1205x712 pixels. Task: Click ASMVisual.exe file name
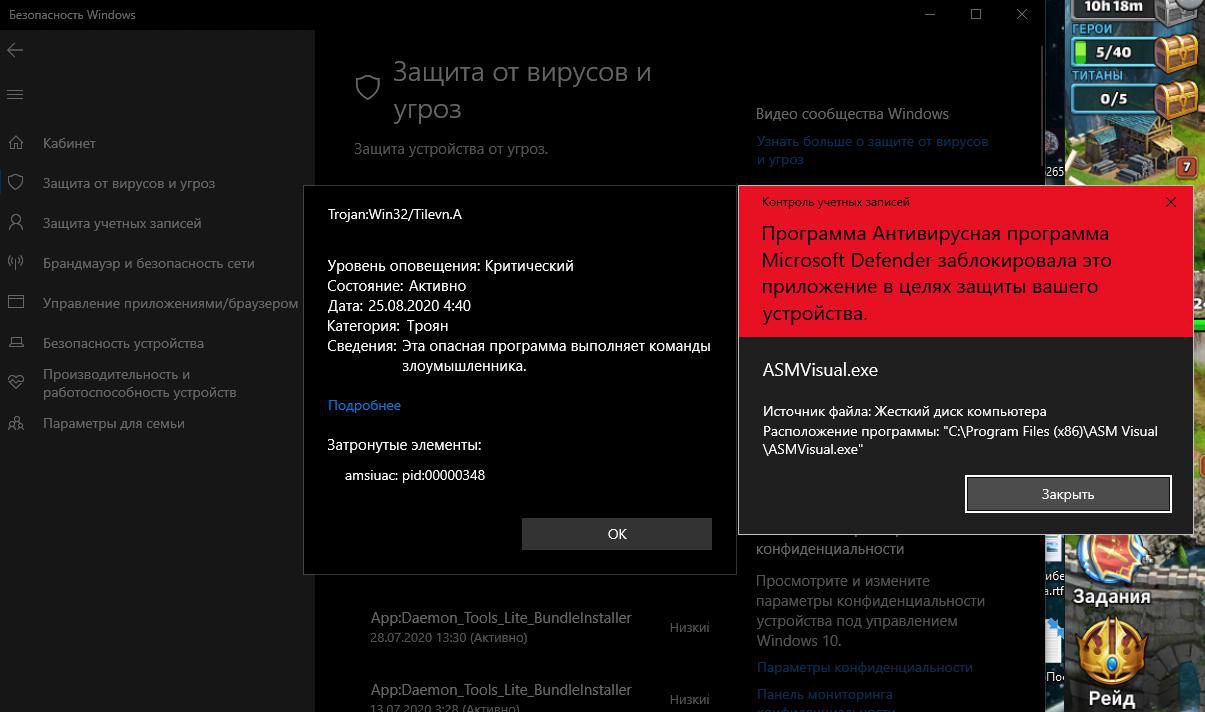click(x=820, y=369)
